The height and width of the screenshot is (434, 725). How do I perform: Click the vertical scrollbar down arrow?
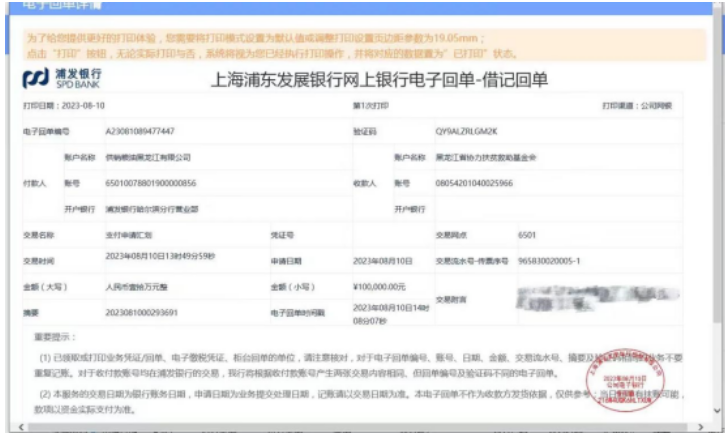pyautogui.click(x=717, y=410)
